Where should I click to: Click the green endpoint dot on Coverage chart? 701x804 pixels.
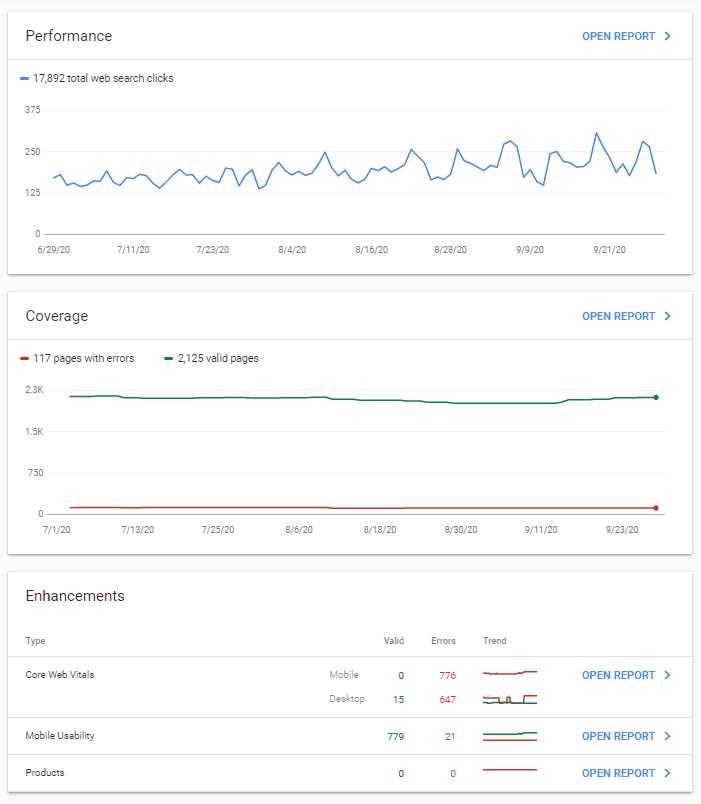[656, 397]
